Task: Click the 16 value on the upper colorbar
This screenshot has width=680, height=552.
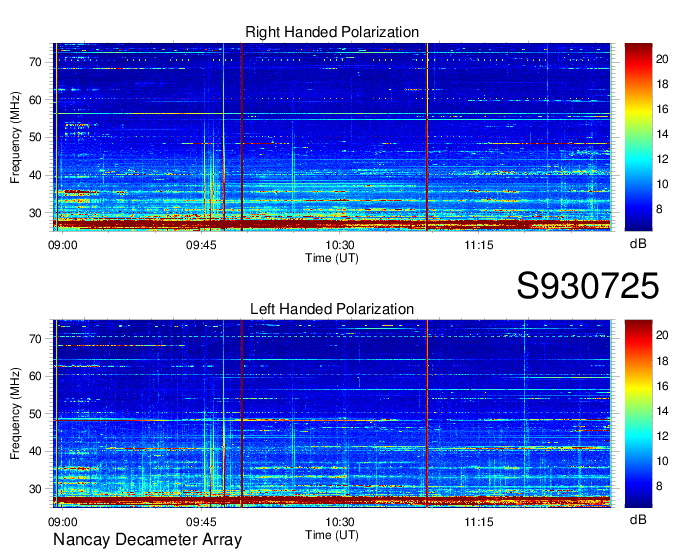Action: pyautogui.click(x=662, y=109)
